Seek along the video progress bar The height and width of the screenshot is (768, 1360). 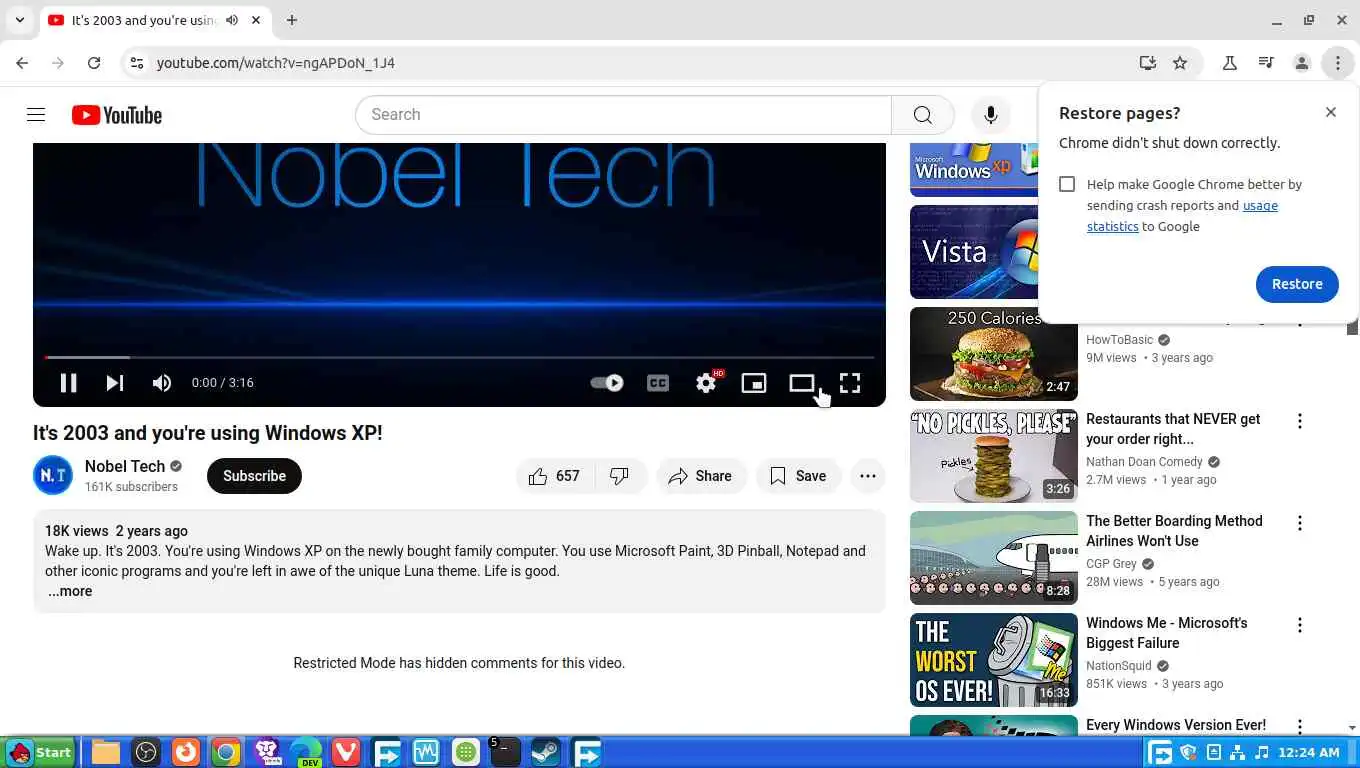tap(459, 357)
